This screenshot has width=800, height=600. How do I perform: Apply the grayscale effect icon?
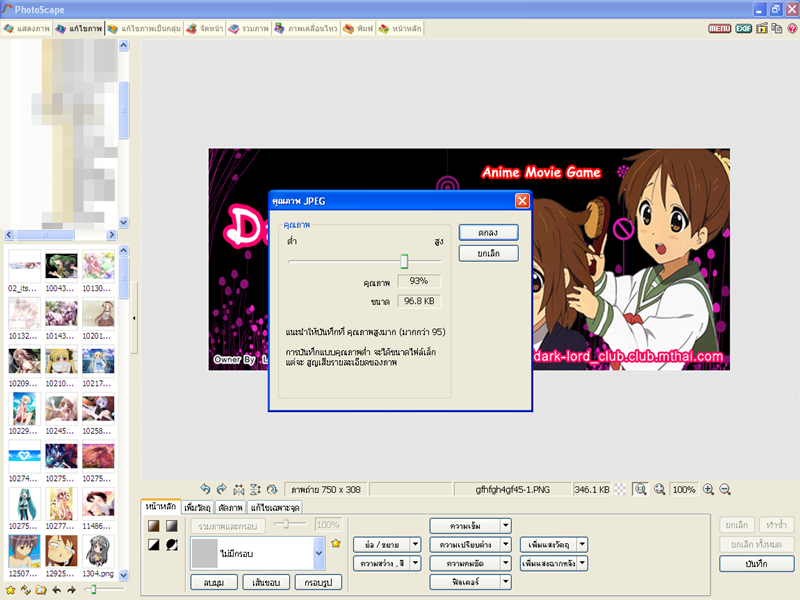pyautogui.click(x=171, y=526)
